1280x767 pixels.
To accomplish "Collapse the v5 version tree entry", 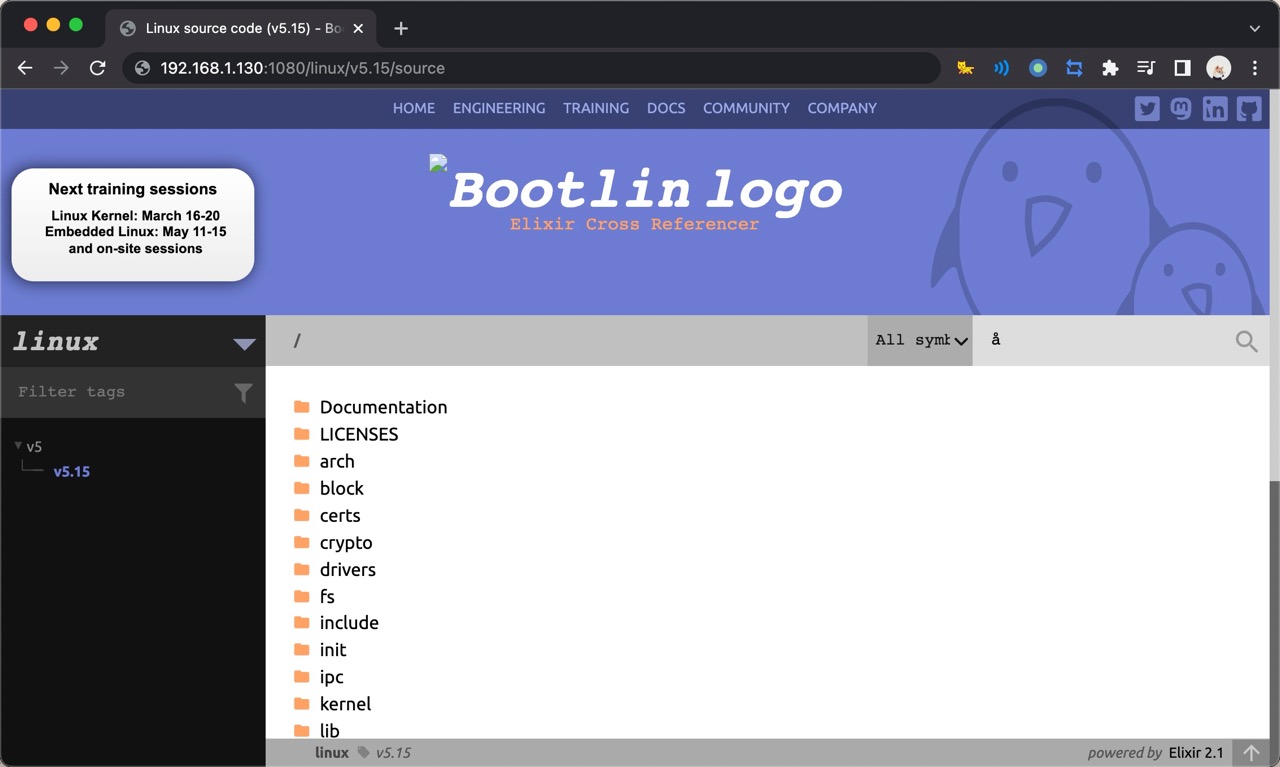I will 17,446.
